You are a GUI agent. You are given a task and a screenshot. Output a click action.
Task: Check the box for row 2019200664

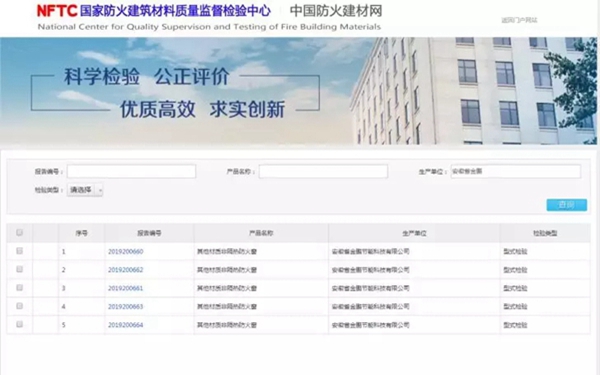[x=20, y=324]
